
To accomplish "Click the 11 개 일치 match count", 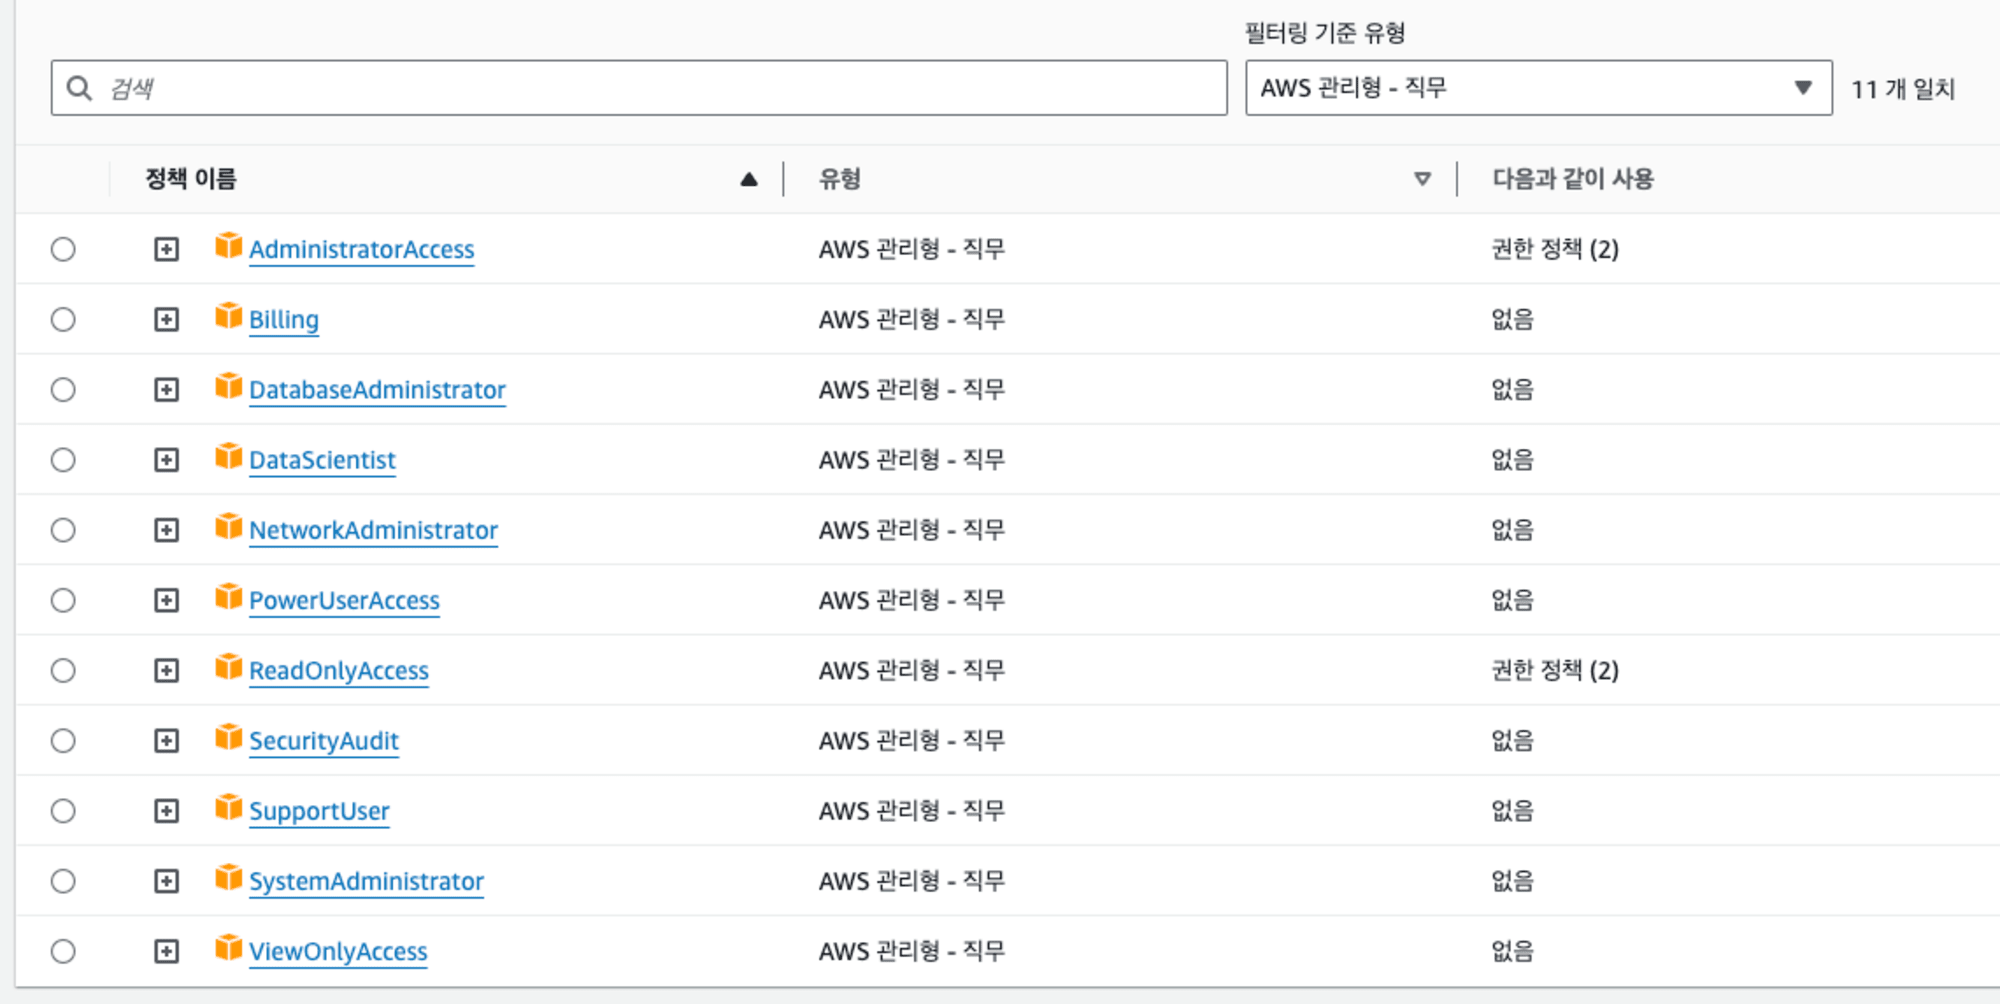I will coord(1903,89).
